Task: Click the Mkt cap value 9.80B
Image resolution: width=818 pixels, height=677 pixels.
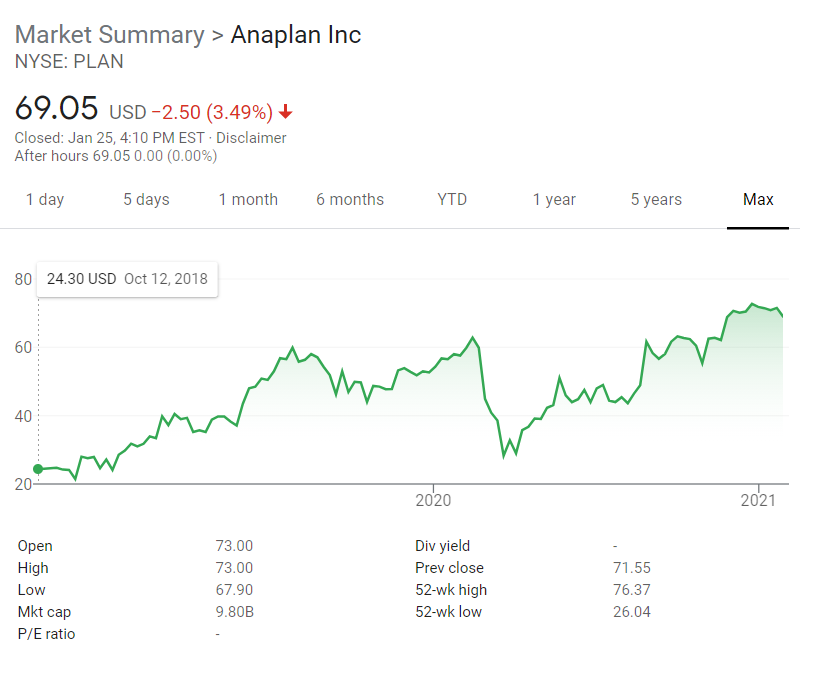Action: point(235,612)
